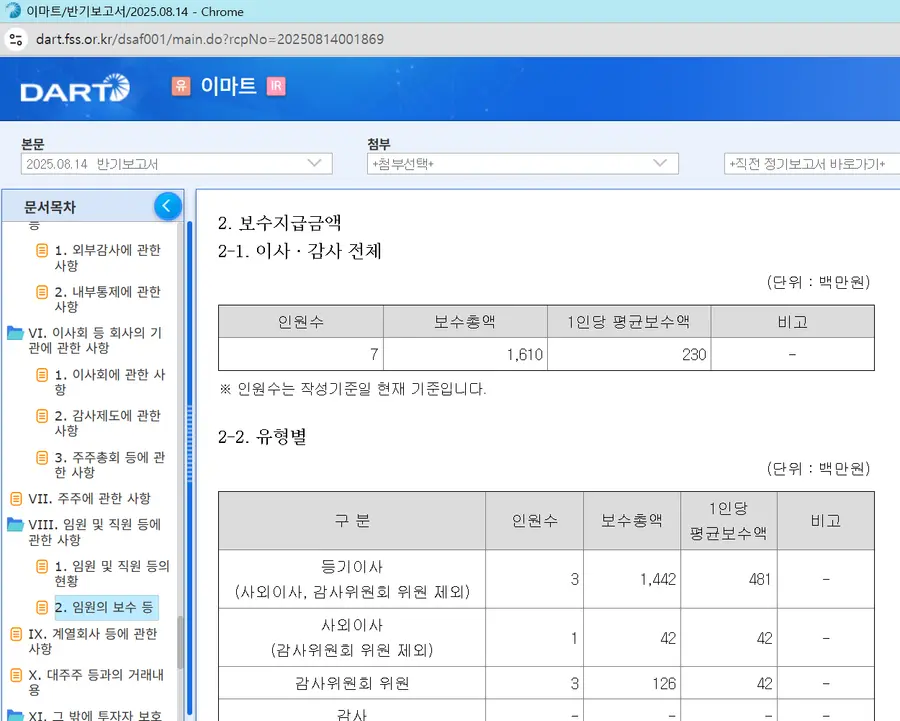
Task: Open the 첨부선택 attachment dropdown
Action: pos(522,164)
